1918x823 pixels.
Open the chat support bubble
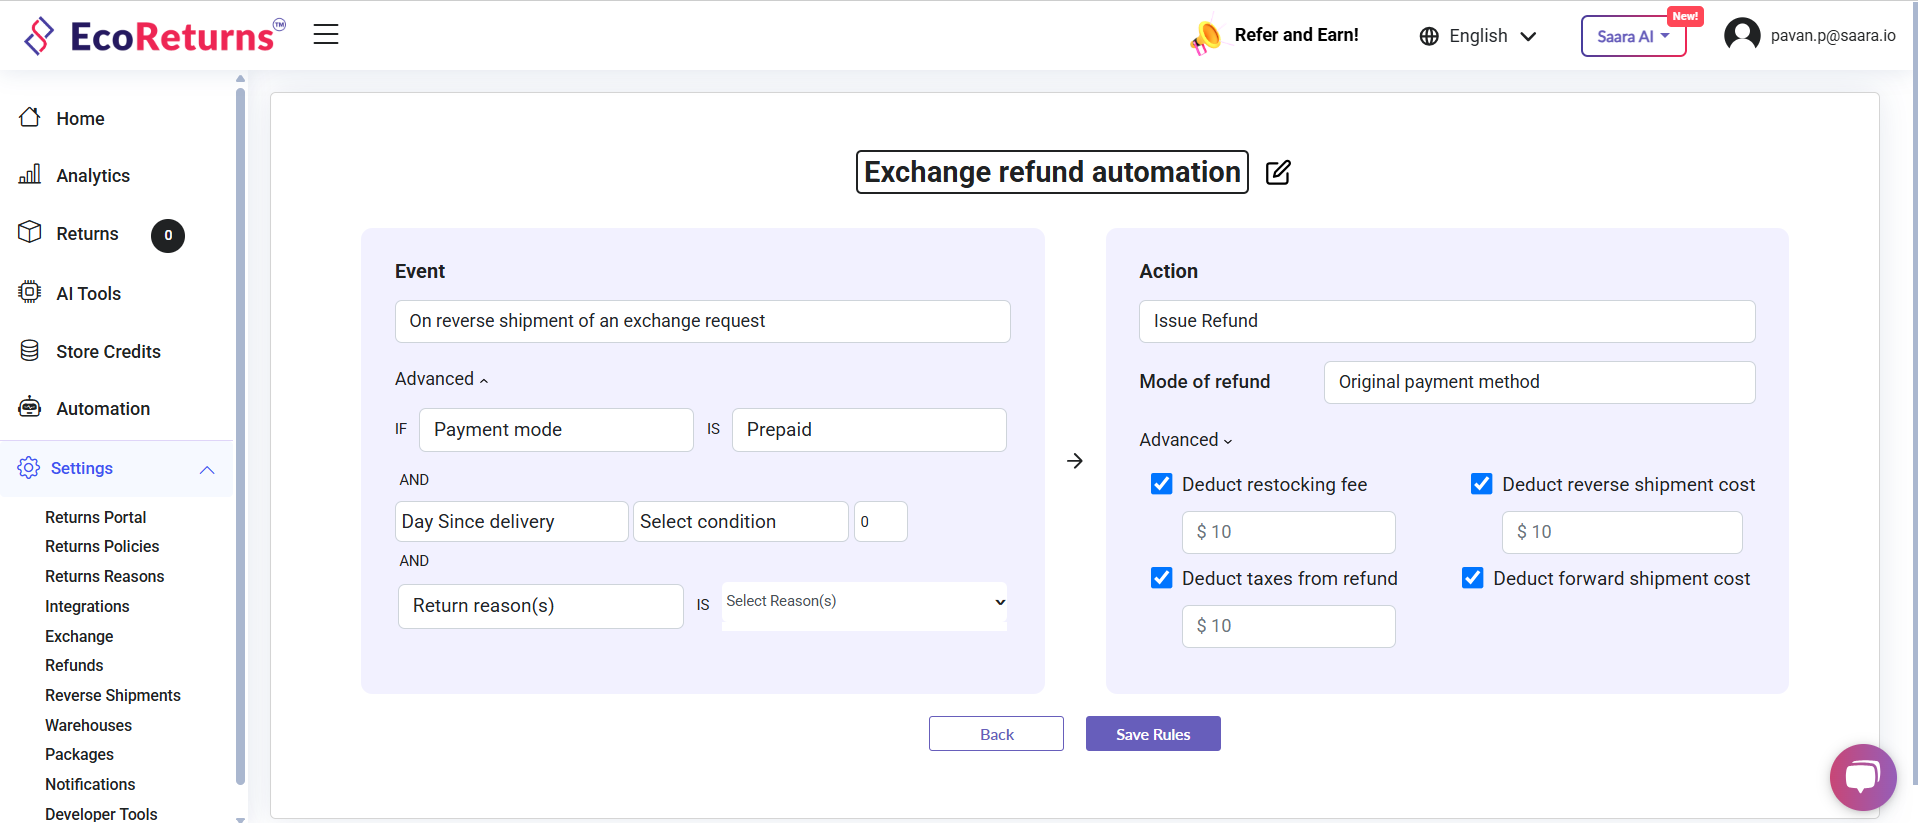click(x=1862, y=777)
